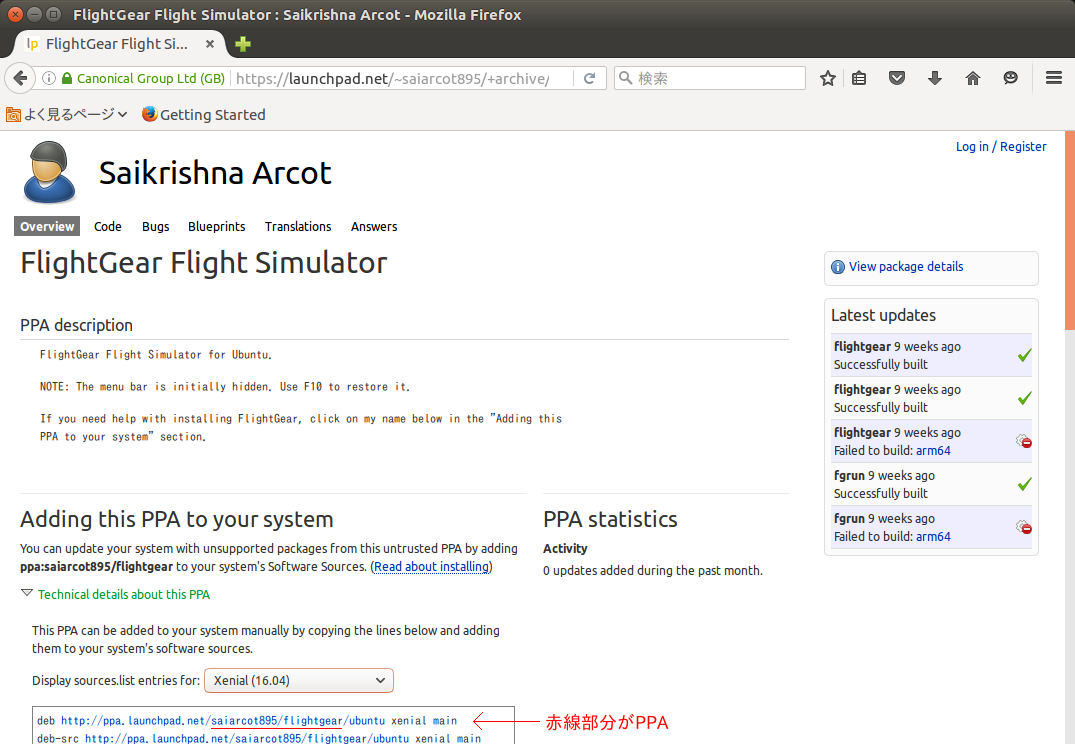Switch to the Code tab
1075x744 pixels.
point(108,226)
